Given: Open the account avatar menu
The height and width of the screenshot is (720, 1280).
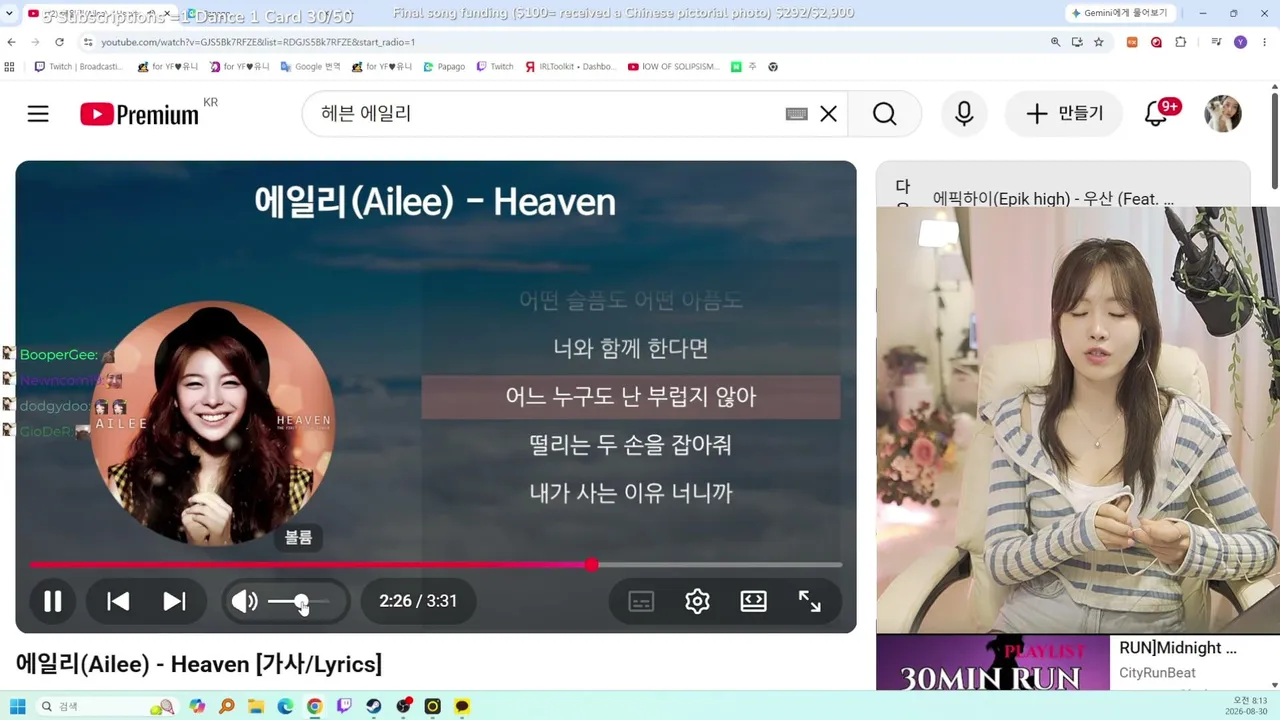Looking at the screenshot, I should tap(1223, 114).
